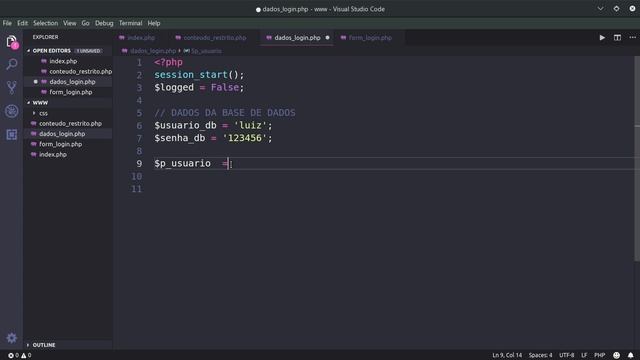Expand the Outline section
Image resolution: width=640 pixels, height=360 pixels.
click(x=28, y=345)
